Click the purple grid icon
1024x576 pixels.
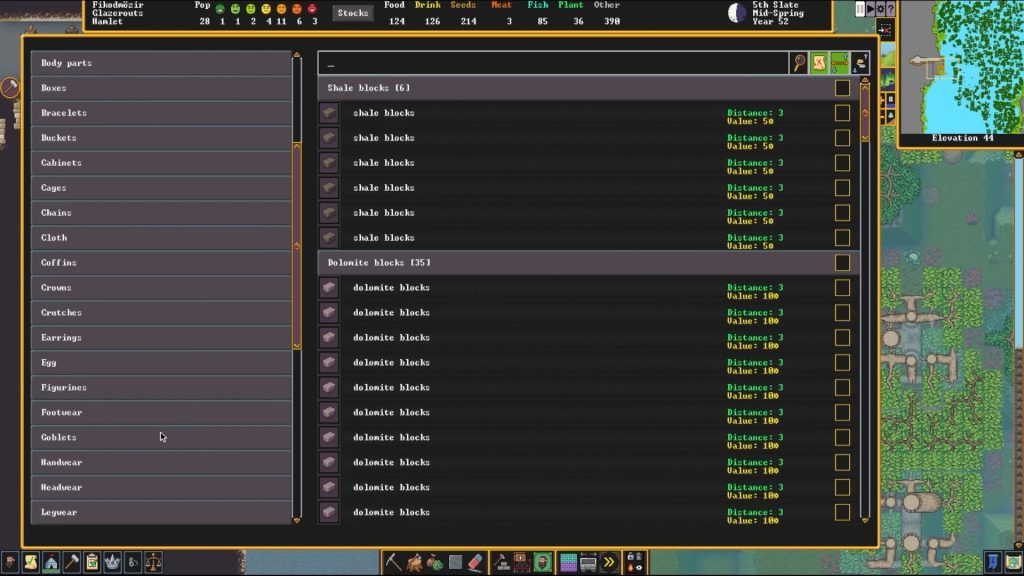click(x=568, y=562)
